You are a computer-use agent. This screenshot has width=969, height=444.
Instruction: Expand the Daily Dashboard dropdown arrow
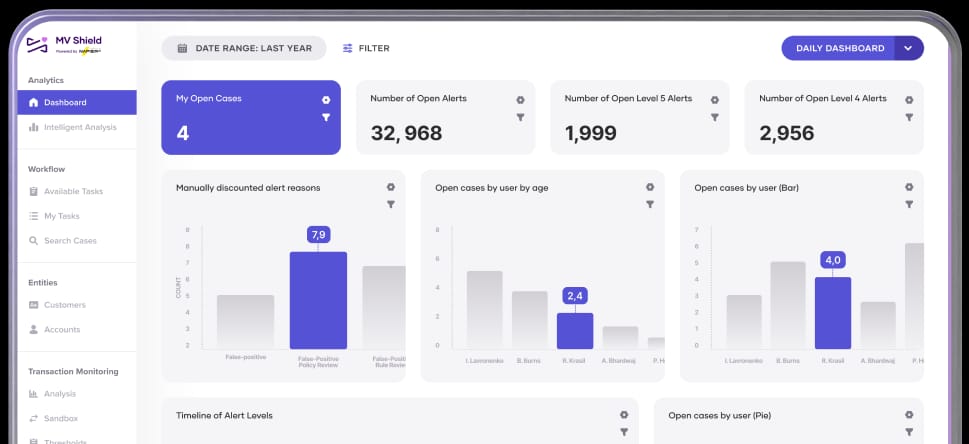tap(908, 48)
